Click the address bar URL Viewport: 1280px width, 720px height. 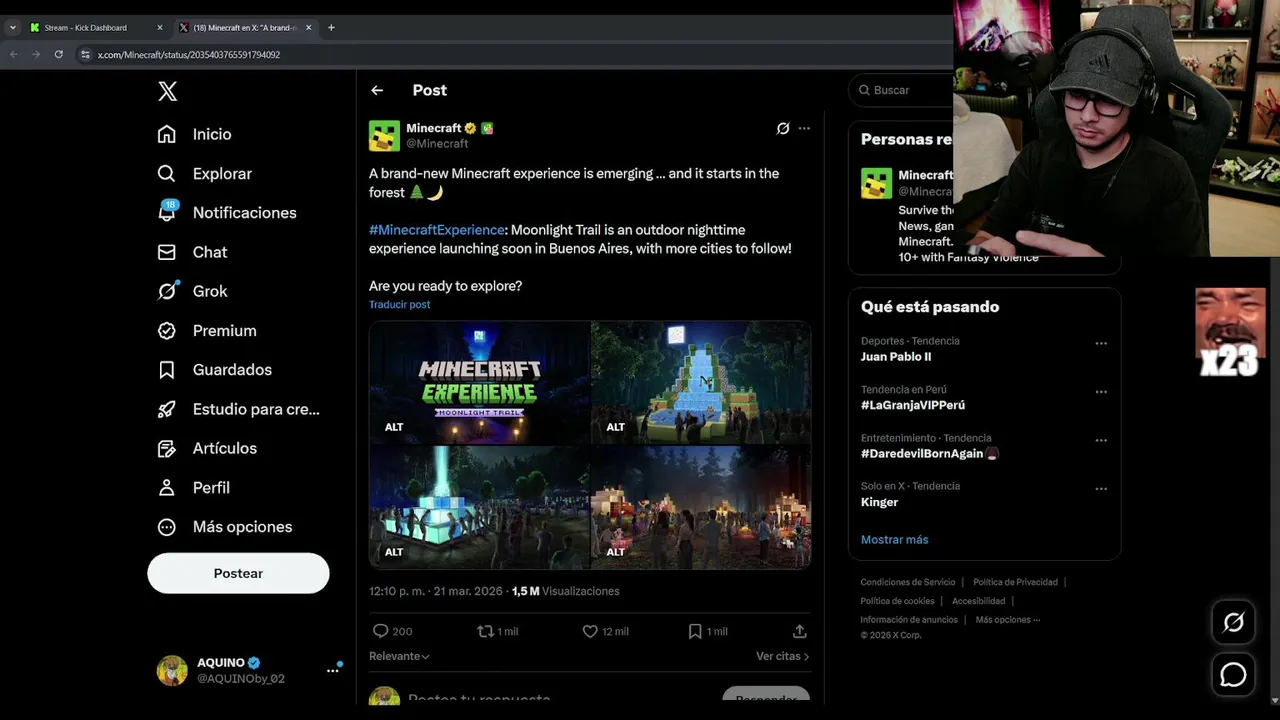coord(189,55)
